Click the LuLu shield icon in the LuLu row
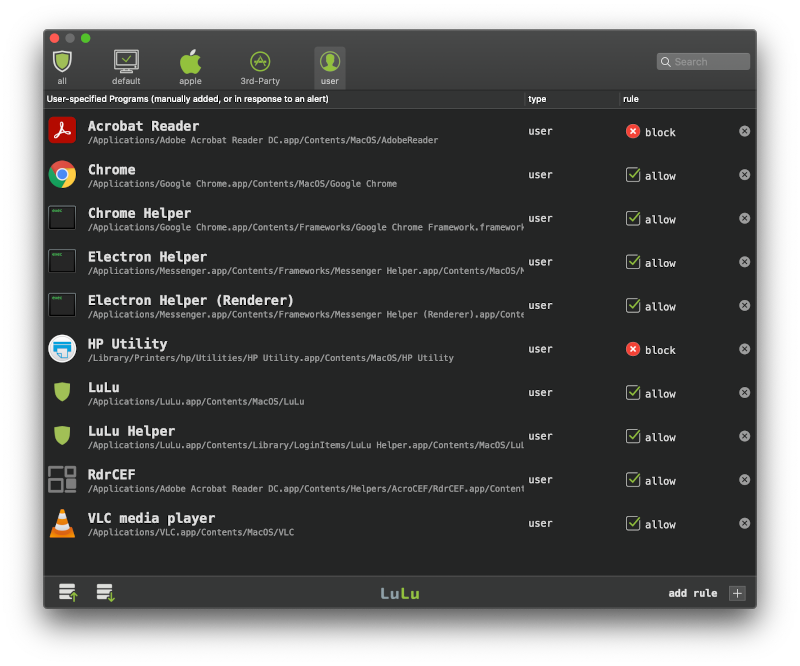 pos(62,392)
